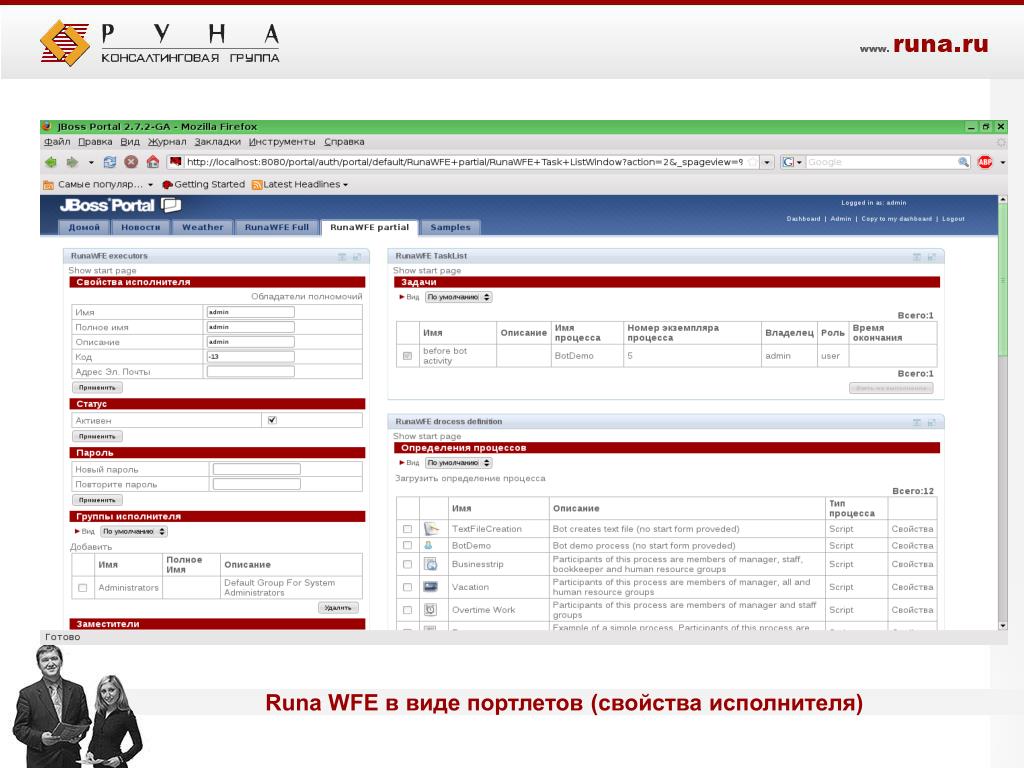Click the TextFileCreation process icon
Screen dimensions: 1024x768
[430, 529]
